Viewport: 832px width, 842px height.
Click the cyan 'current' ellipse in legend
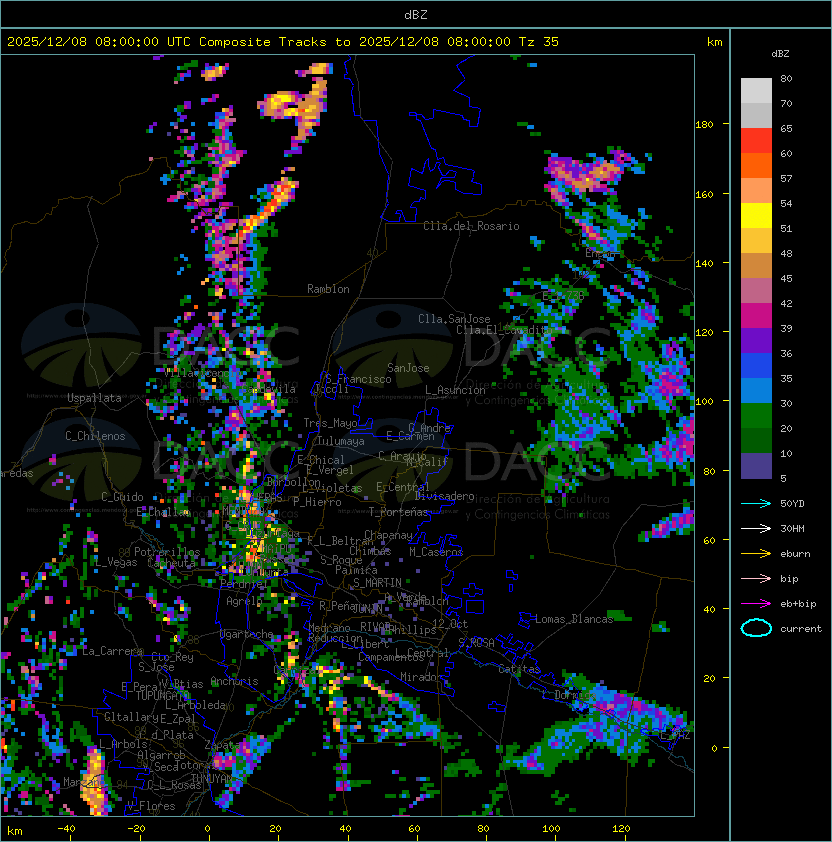pyautogui.click(x=756, y=628)
